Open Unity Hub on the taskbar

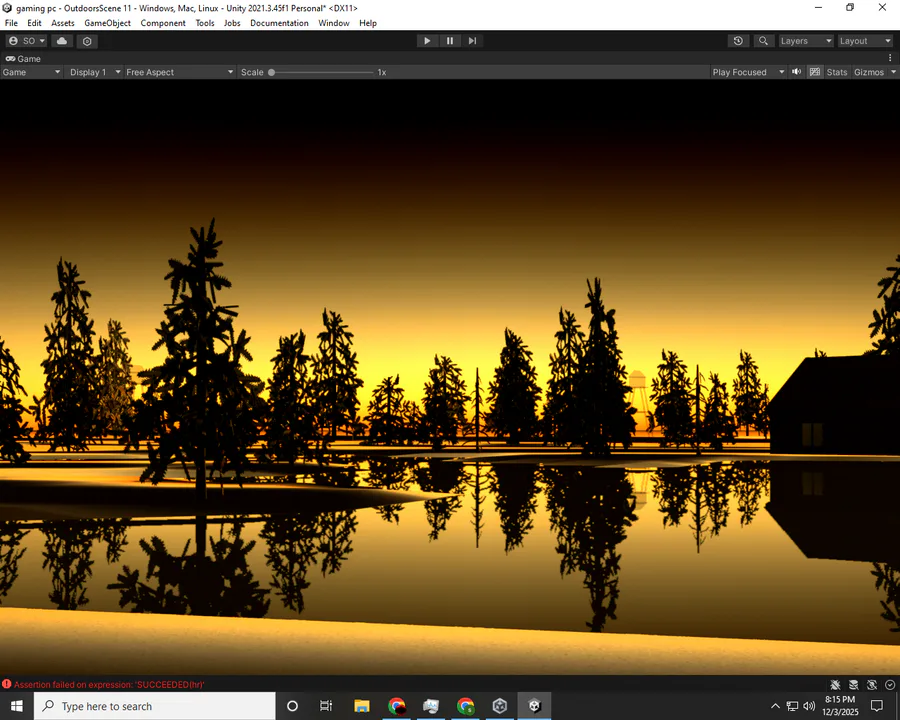pyautogui.click(x=500, y=706)
